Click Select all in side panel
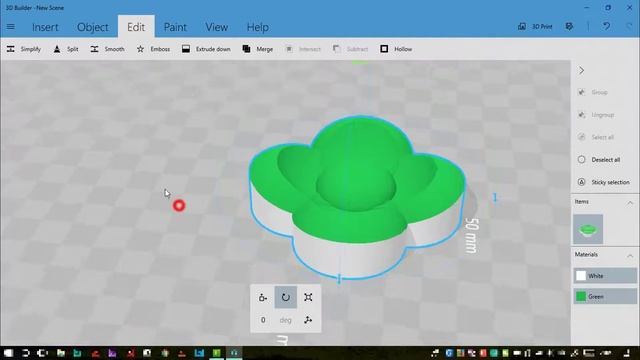Image resolution: width=640 pixels, height=360 pixels. (x=596, y=137)
